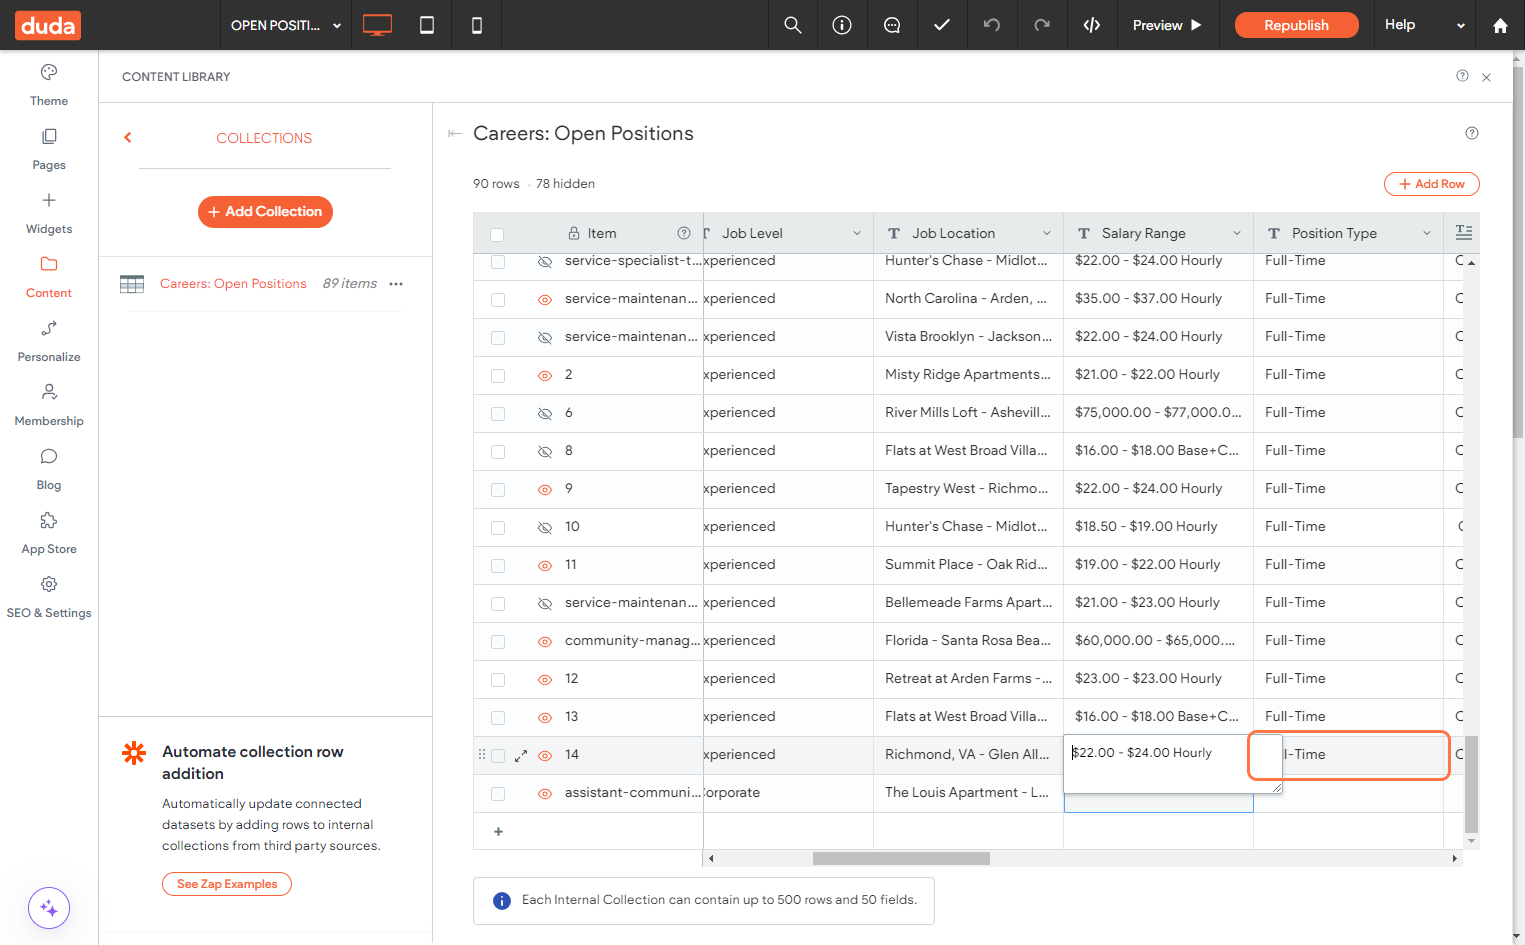Click the Add Row button

pyautogui.click(x=1431, y=184)
